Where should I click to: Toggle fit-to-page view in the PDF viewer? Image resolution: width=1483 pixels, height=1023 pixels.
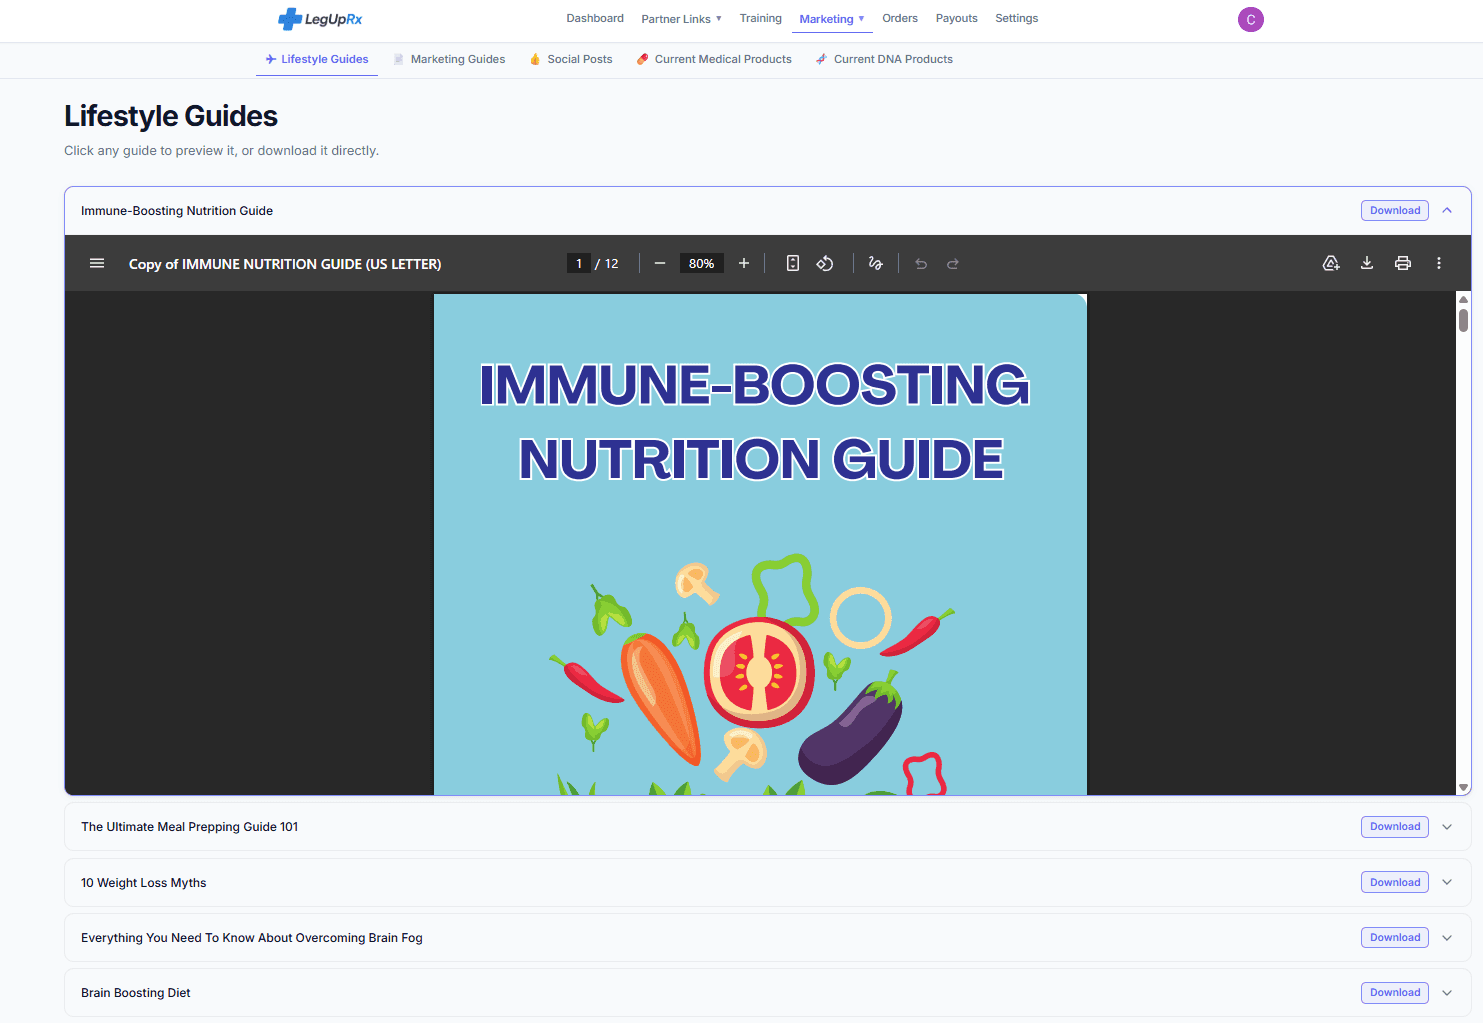(x=792, y=263)
